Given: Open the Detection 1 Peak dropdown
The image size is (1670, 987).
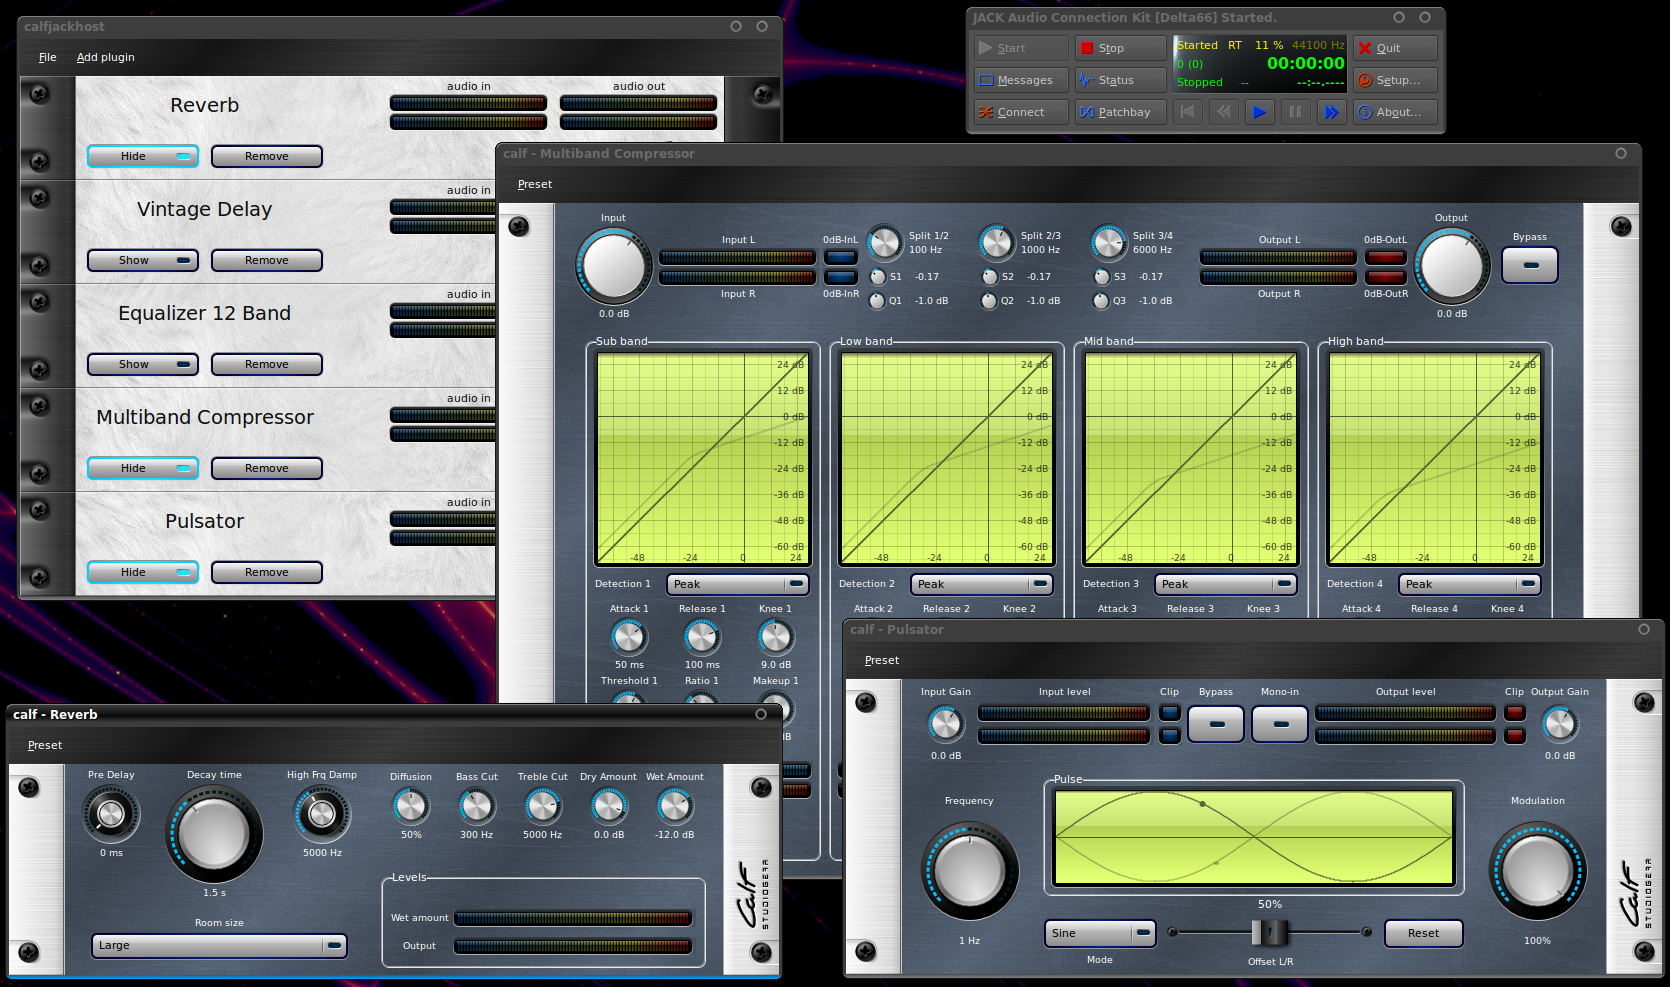Looking at the screenshot, I should 738,584.
